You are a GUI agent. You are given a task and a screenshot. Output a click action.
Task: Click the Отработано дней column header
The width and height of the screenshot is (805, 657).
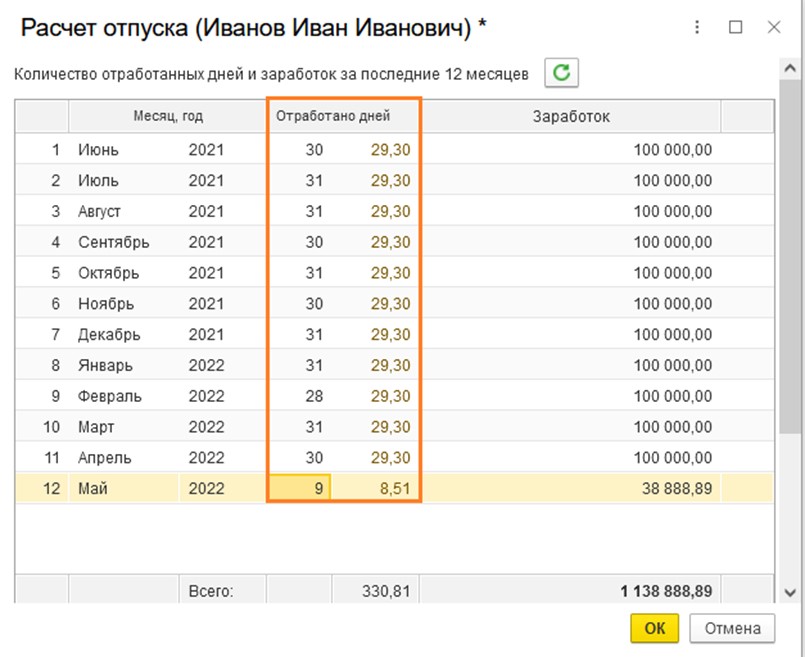point(344,116)
